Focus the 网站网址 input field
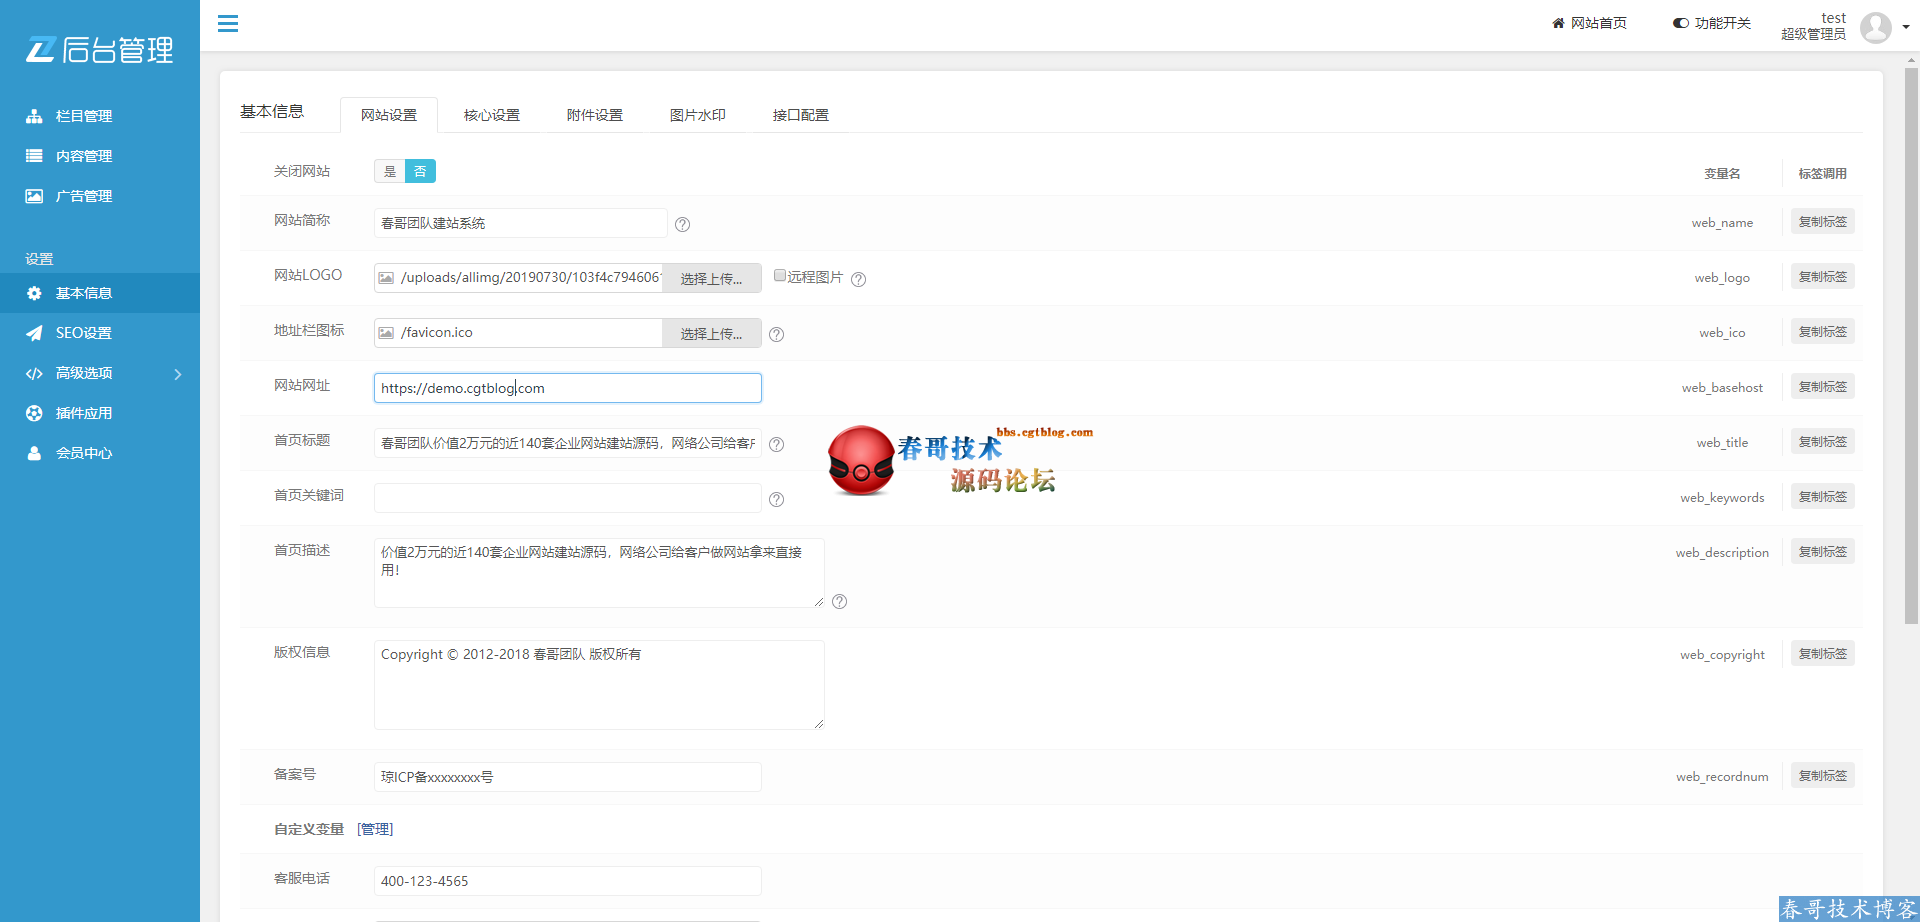Image resolution: width=1920 pixels, height=922 pixels. 568,388
